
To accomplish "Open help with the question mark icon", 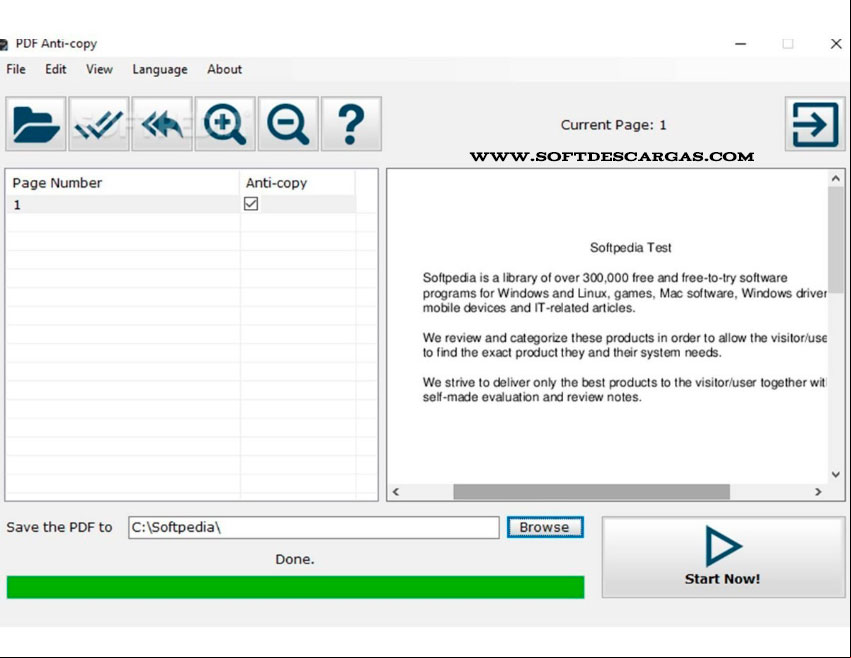I will pos(351,124).
